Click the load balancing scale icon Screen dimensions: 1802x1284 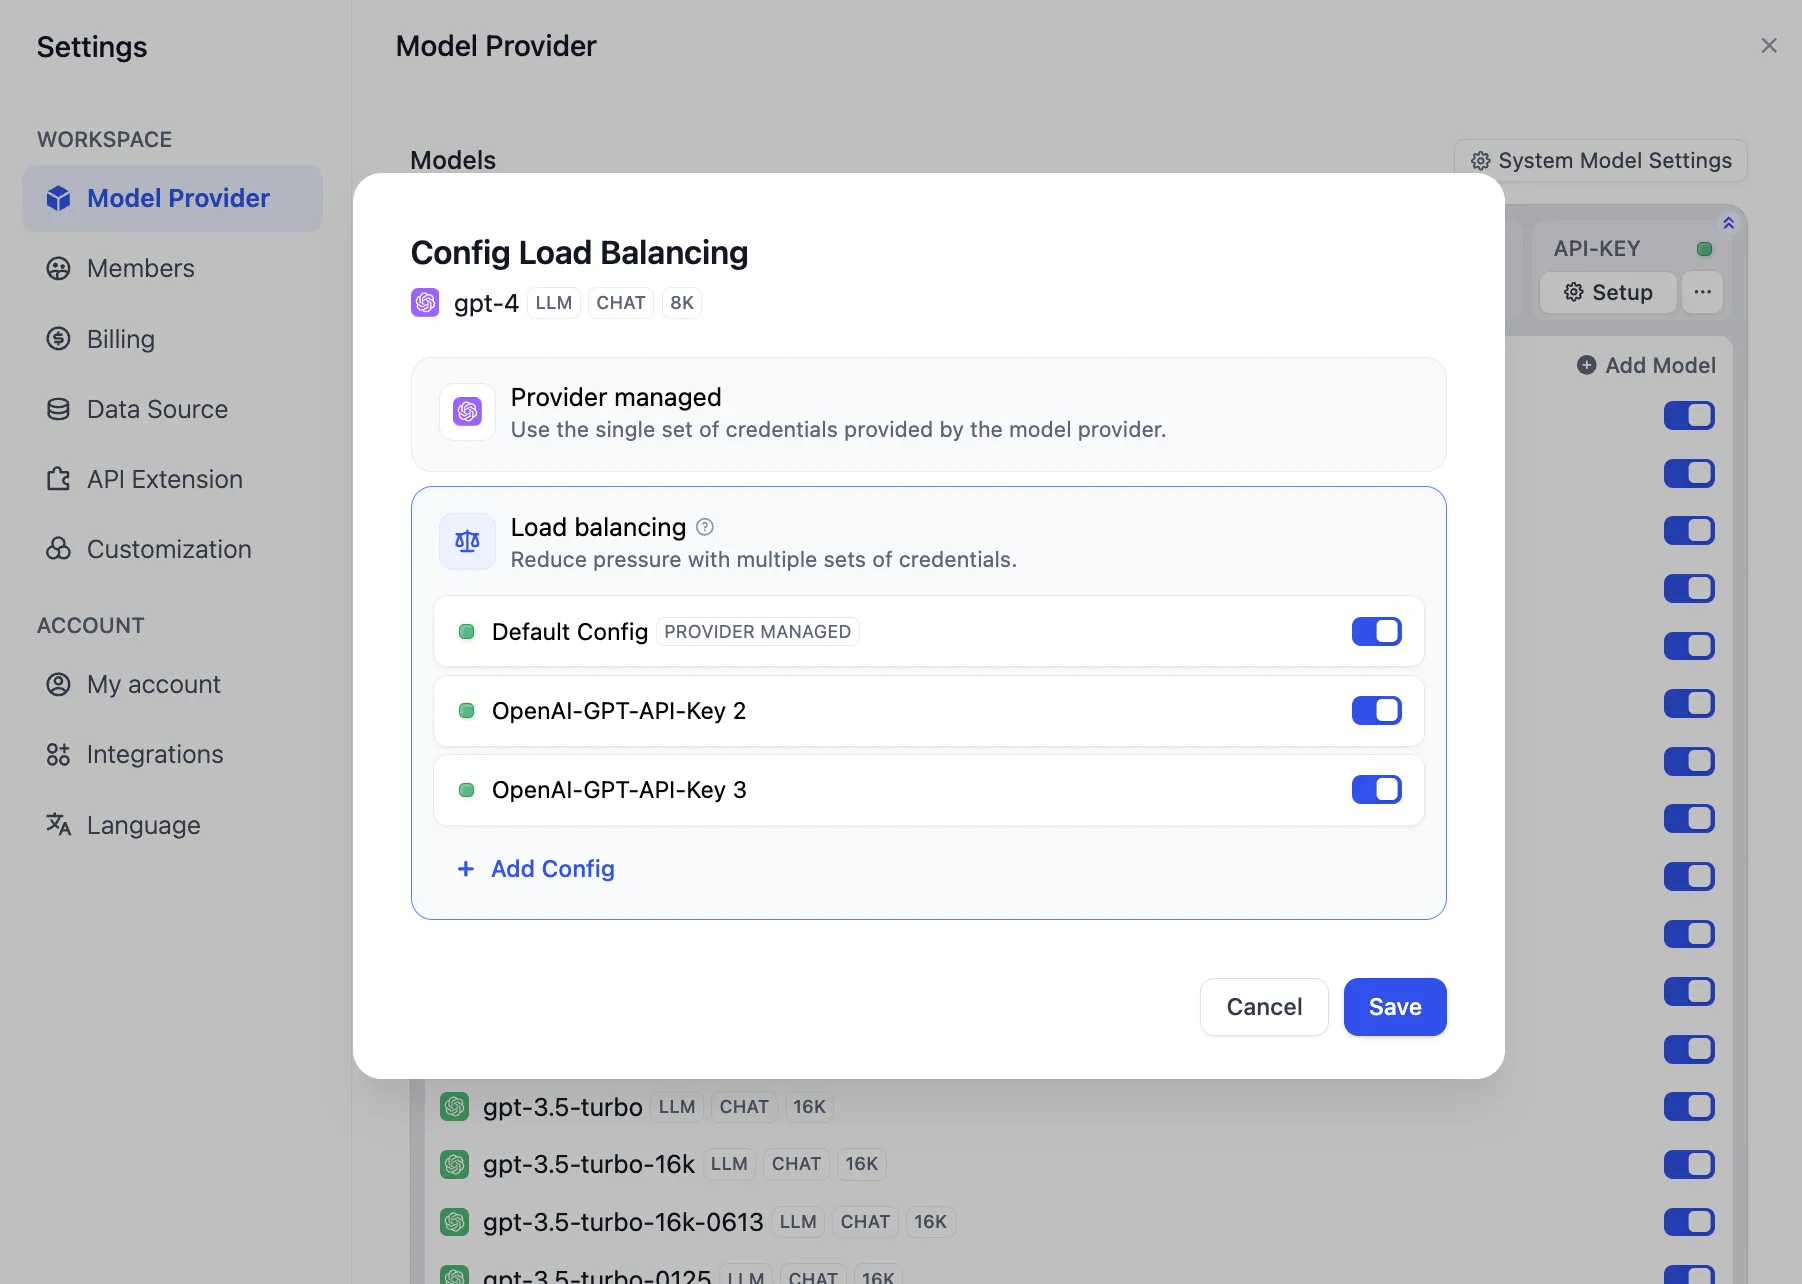467,542
